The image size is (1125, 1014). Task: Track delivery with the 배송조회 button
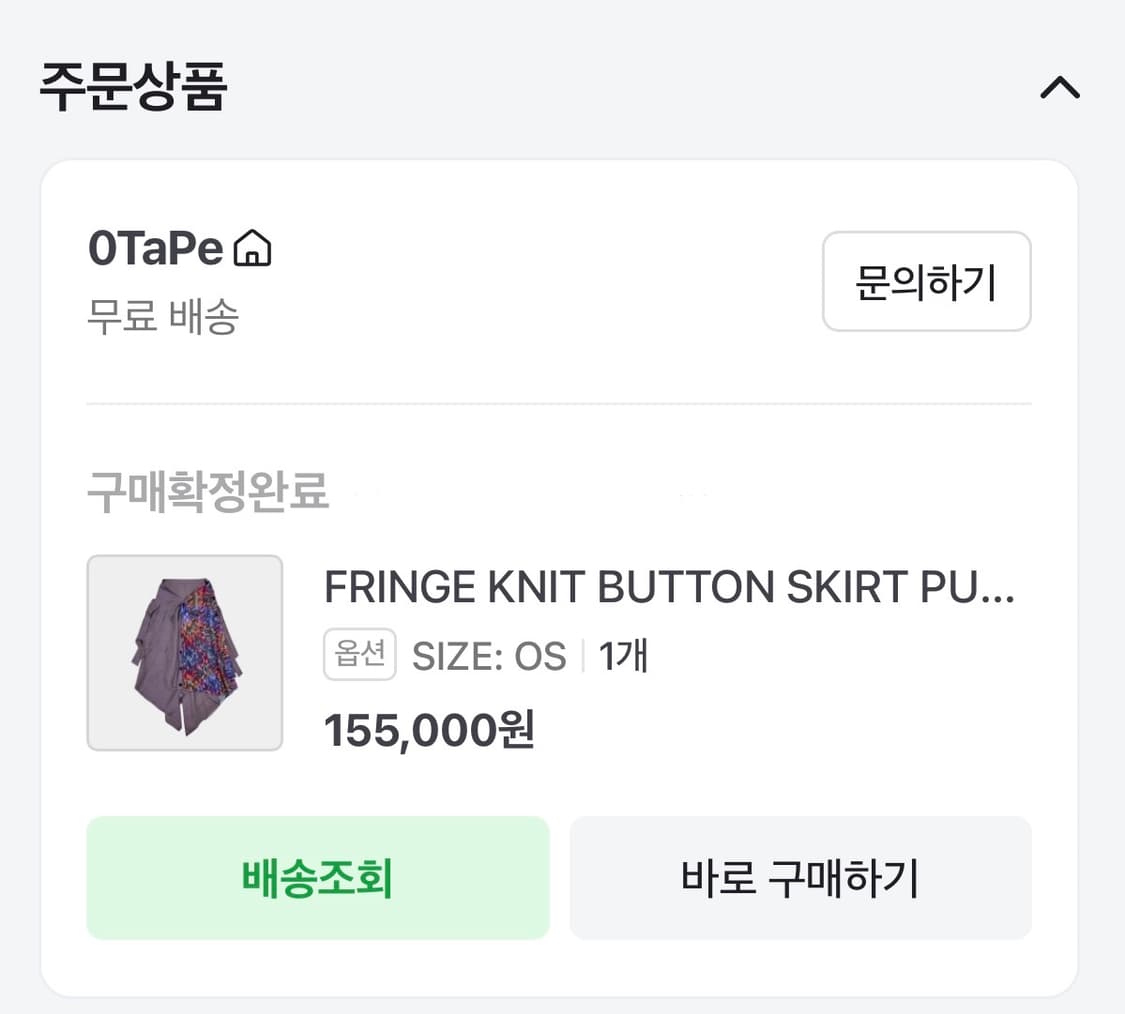[317, 878]
